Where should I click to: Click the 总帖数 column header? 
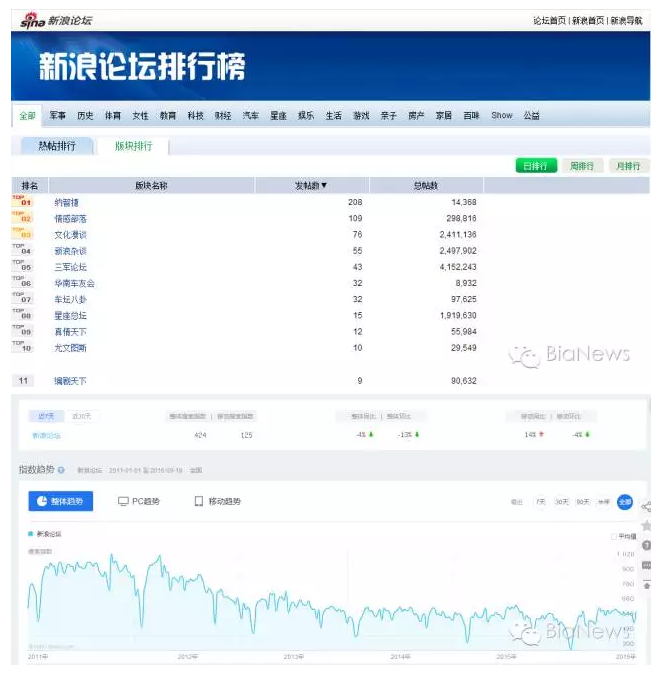point(426,185)
